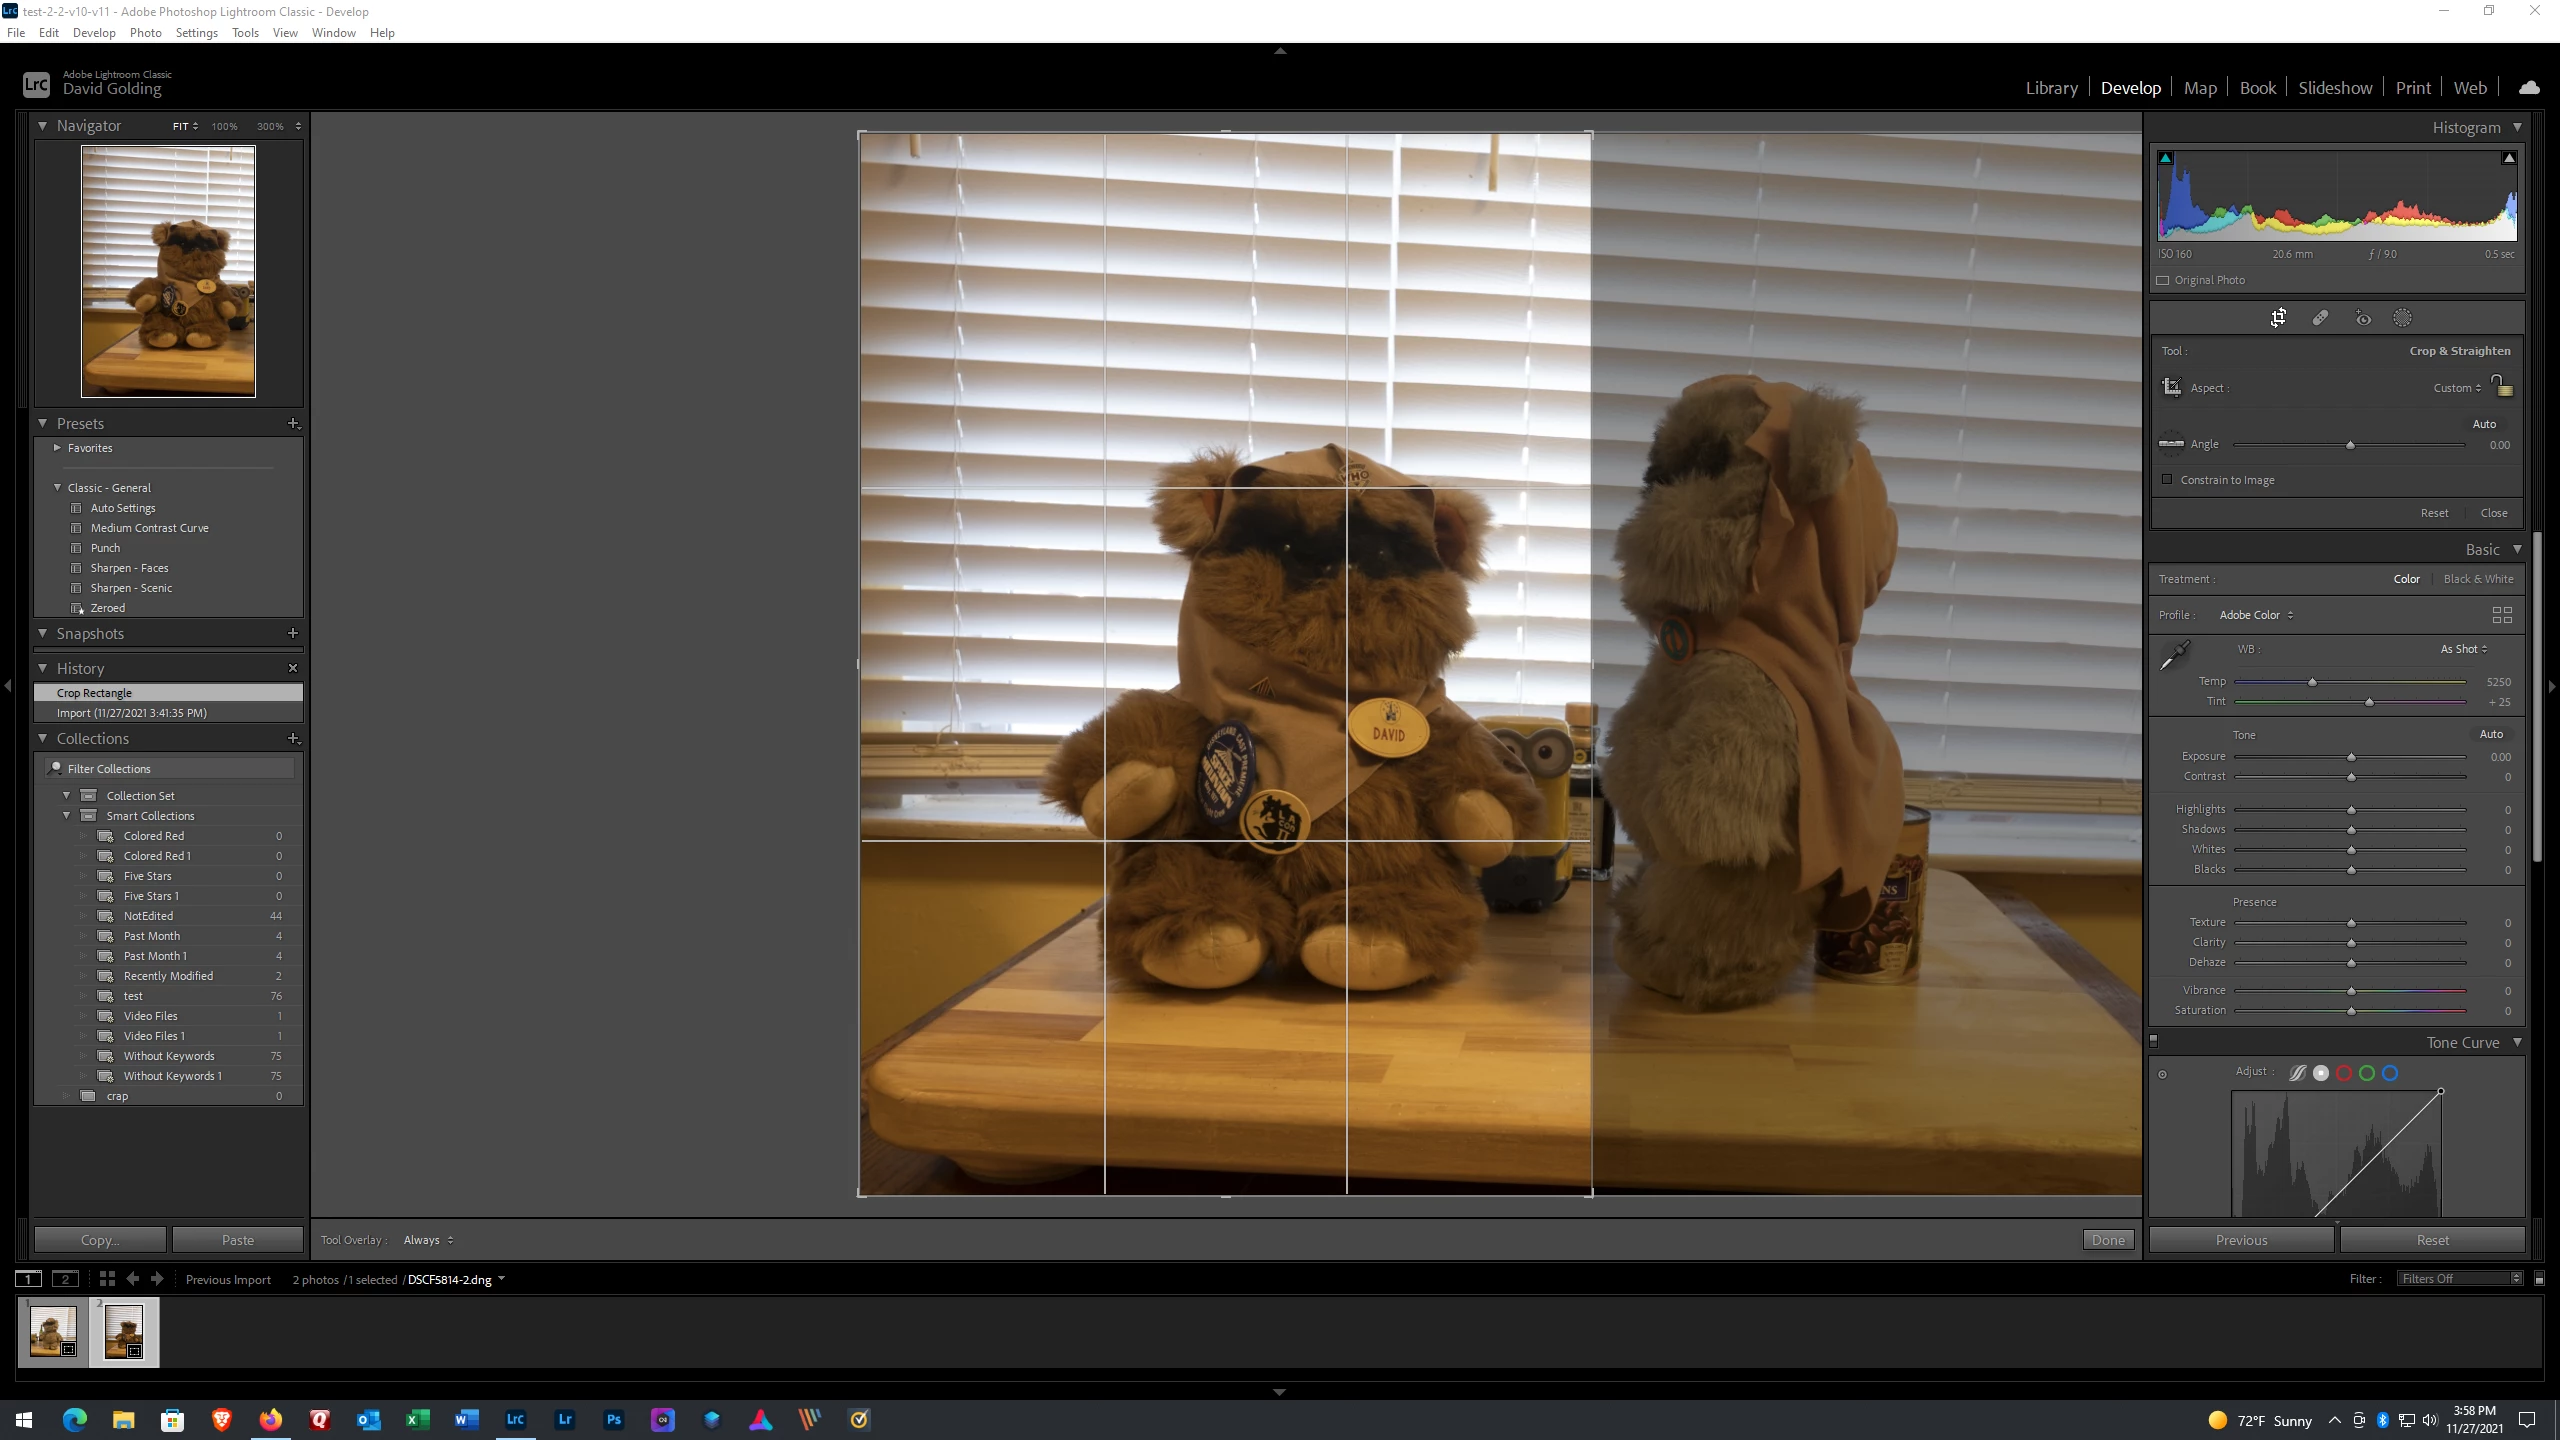Viewport: 2560px width, 1440px height.
Task: Open the Masking tool circle icon
Action: 2402,318
